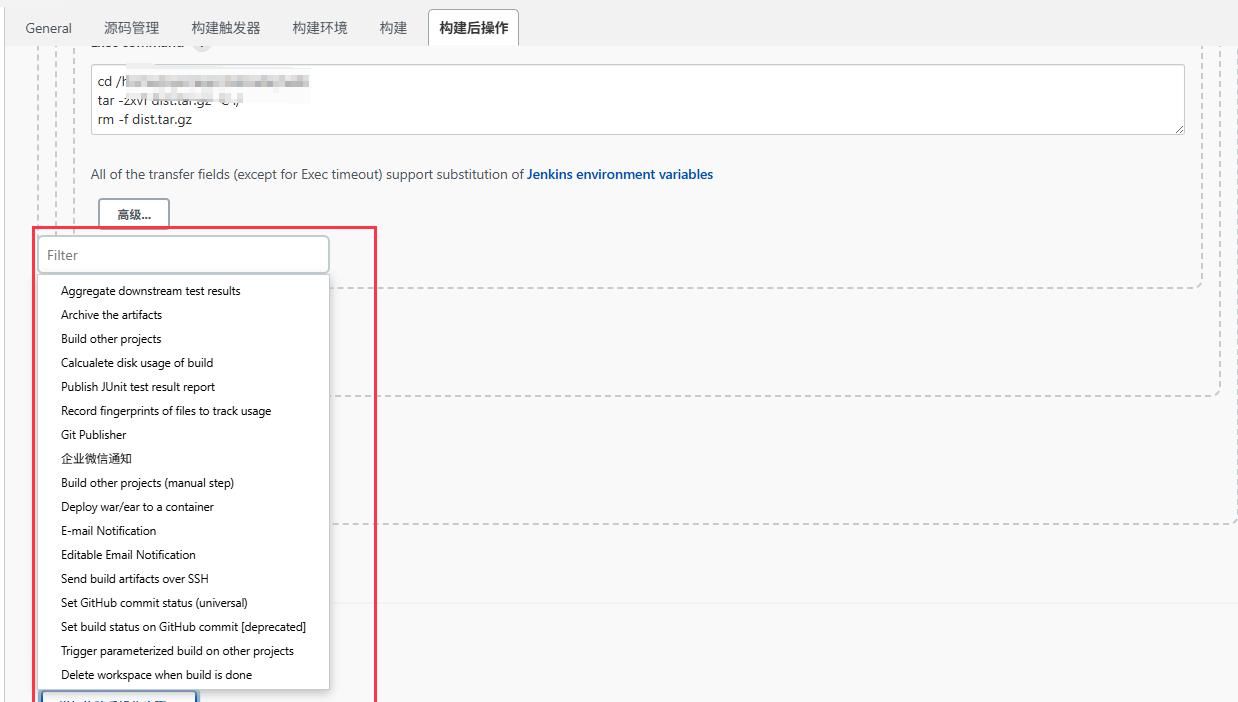The image size is (1238, 702).
Task: Open the 构建环境 tab
Action: point(319,28)
